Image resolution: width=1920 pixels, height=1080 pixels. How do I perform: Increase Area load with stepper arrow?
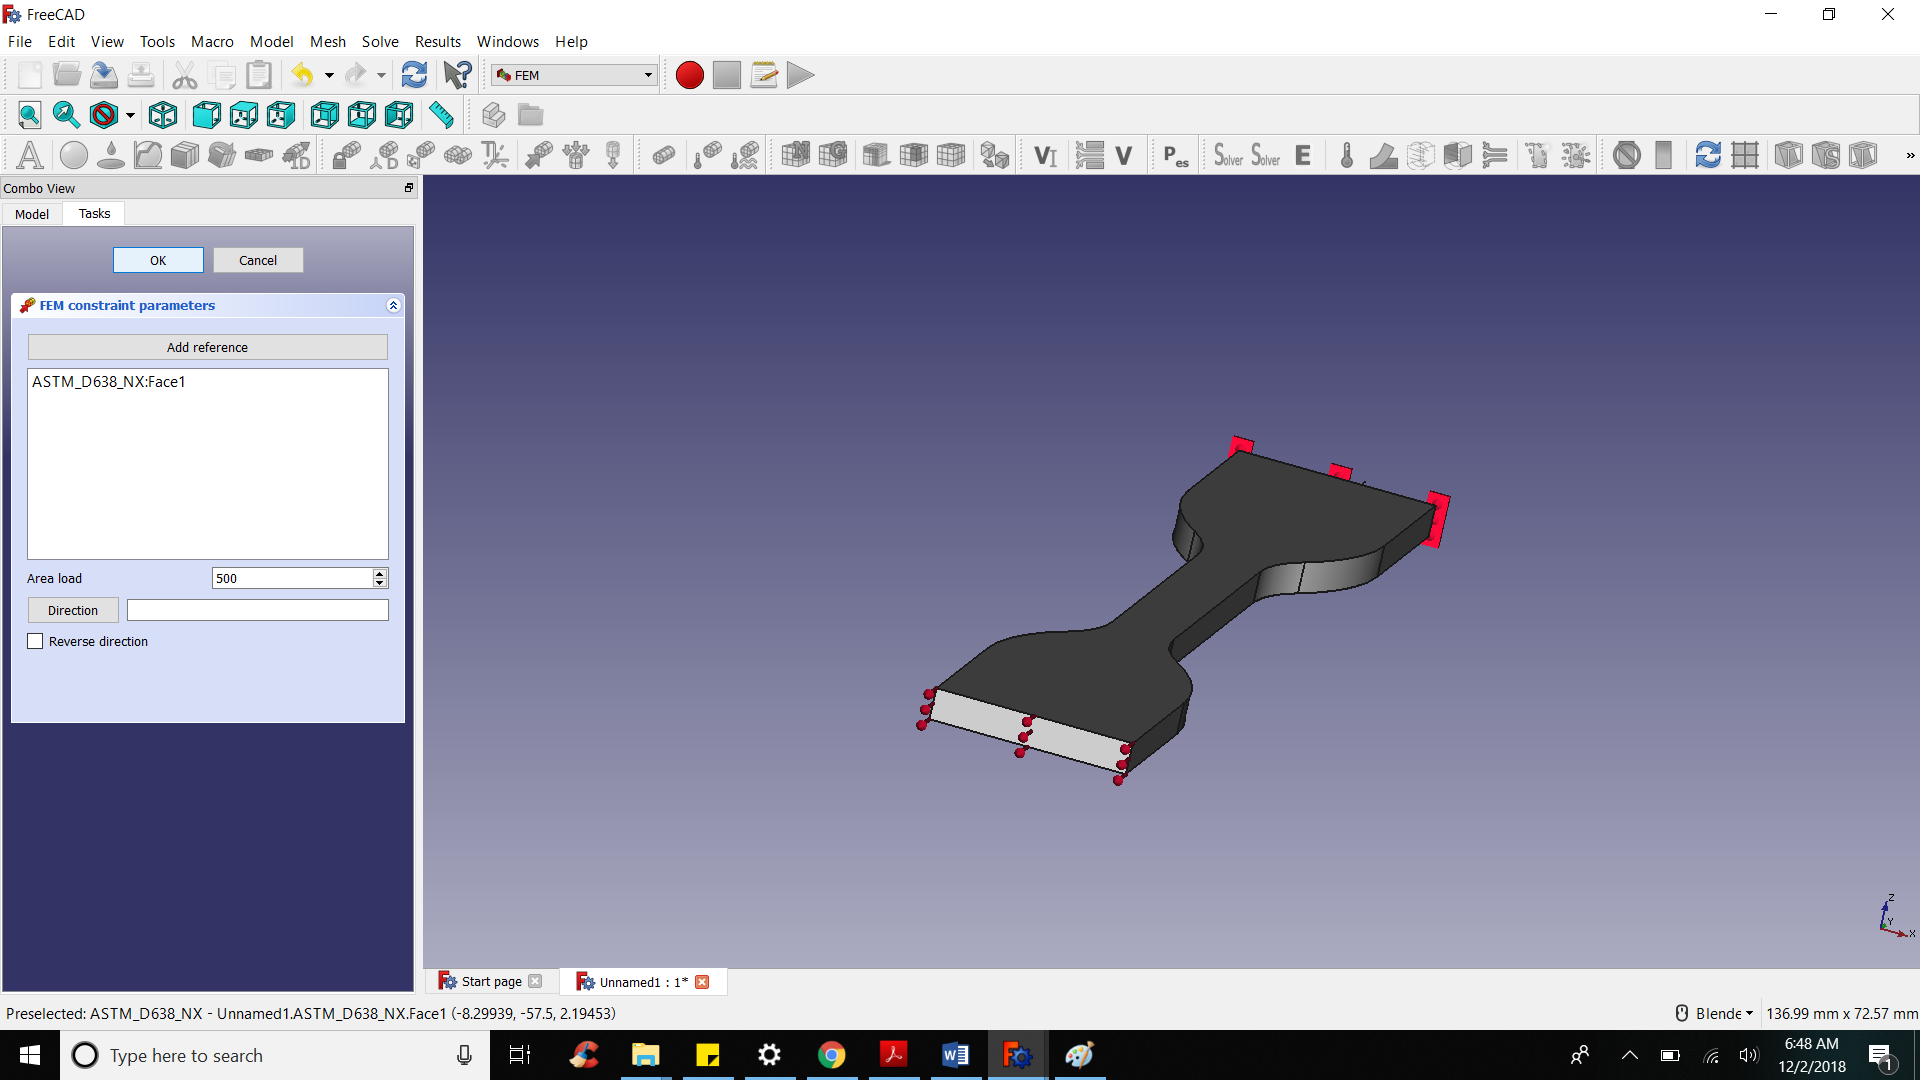click(379, 573)
